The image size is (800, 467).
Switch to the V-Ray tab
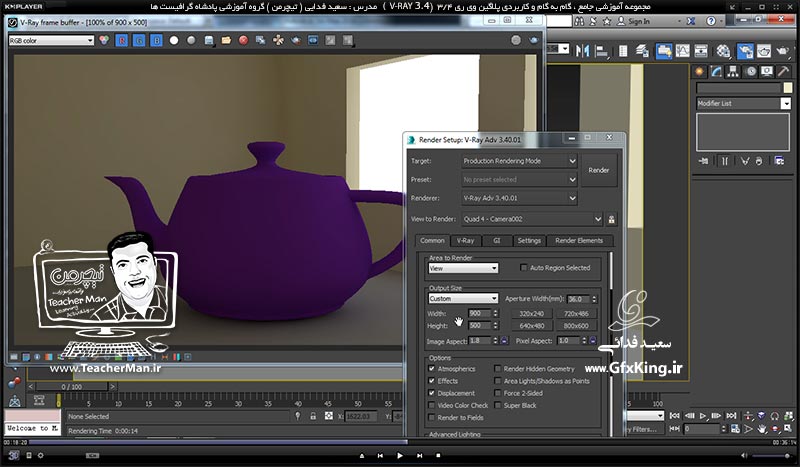pyautogui.click(x=465, y=240)
